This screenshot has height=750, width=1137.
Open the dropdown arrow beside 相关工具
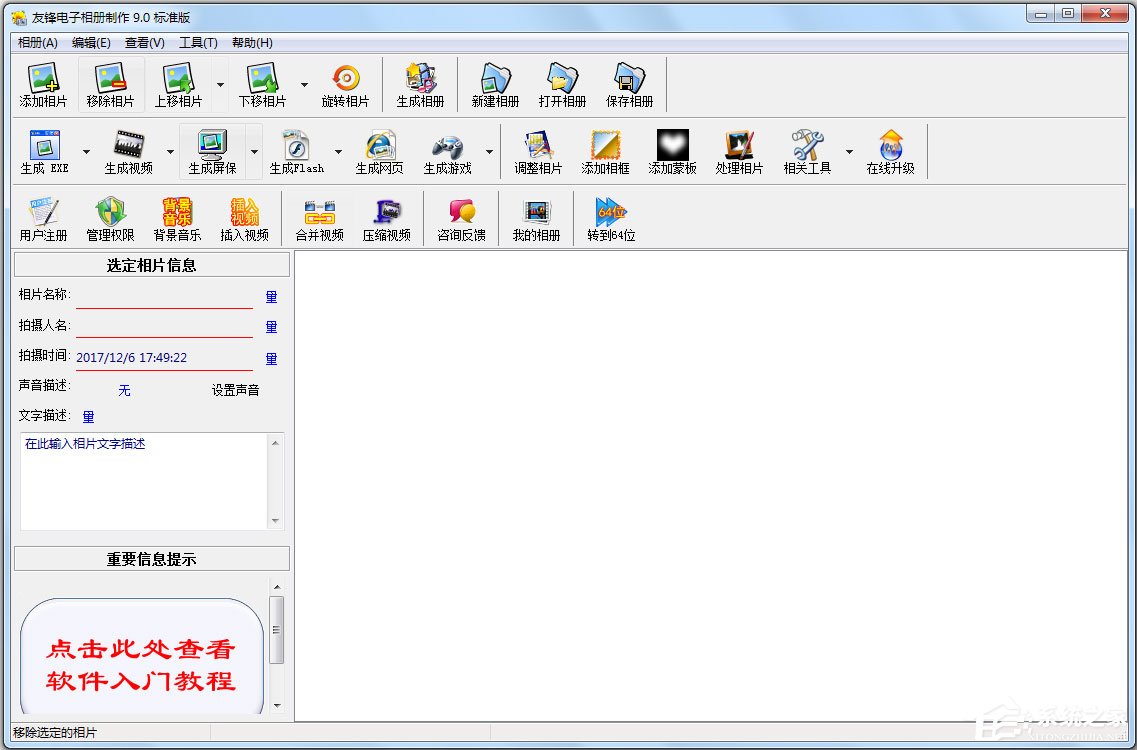[x=849, y=152]
